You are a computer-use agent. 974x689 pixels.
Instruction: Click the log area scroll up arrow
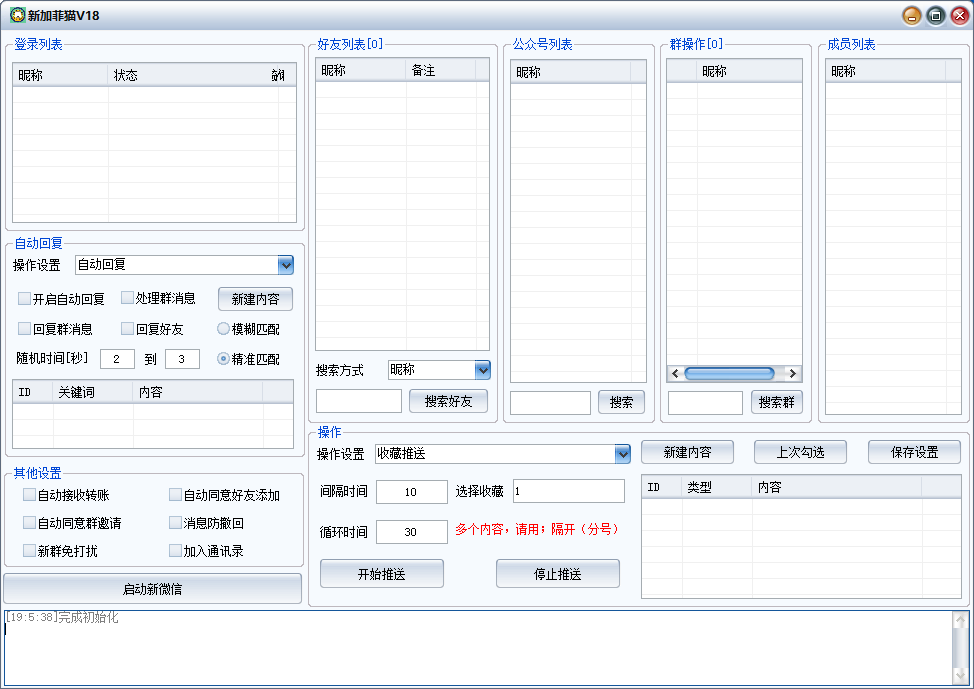click(x=959, y=621)
